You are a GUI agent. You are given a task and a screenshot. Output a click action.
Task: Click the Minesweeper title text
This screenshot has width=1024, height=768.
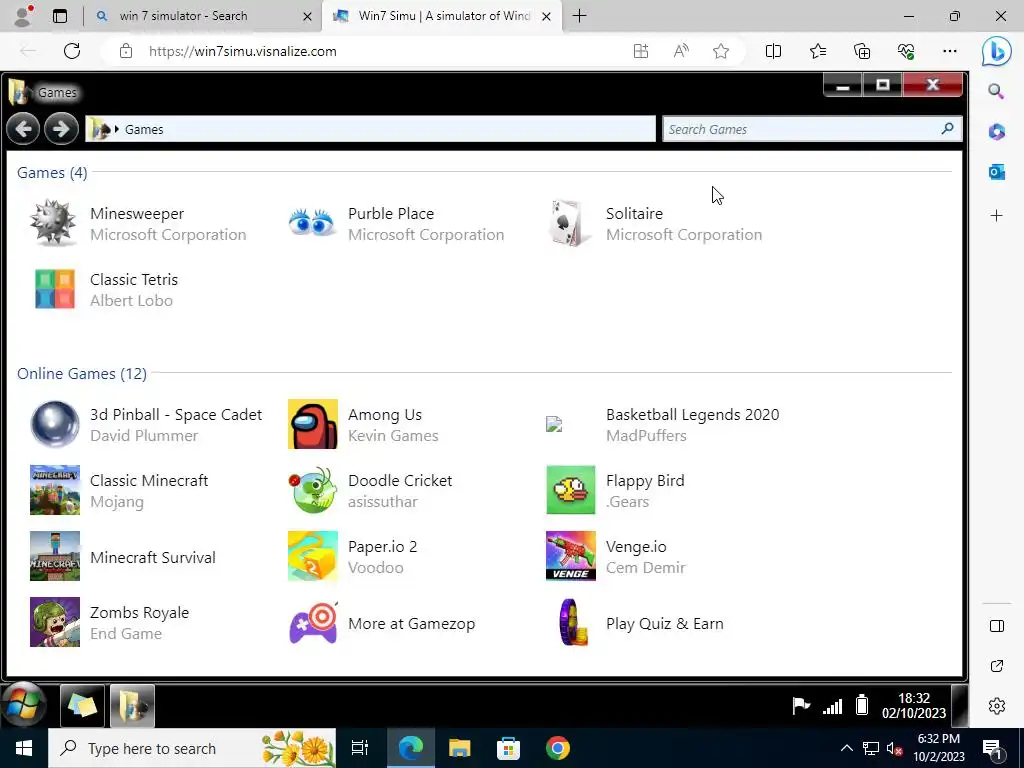pyautogui.click(x=137, y=214)
